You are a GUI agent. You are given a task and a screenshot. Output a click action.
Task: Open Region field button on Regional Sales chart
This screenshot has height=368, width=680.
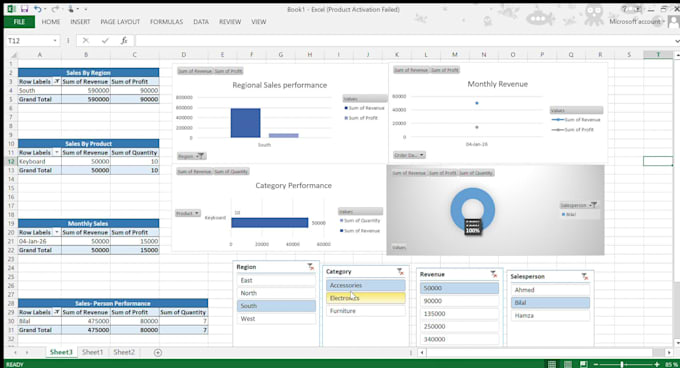pyautogui.click(x=191, y=156)
